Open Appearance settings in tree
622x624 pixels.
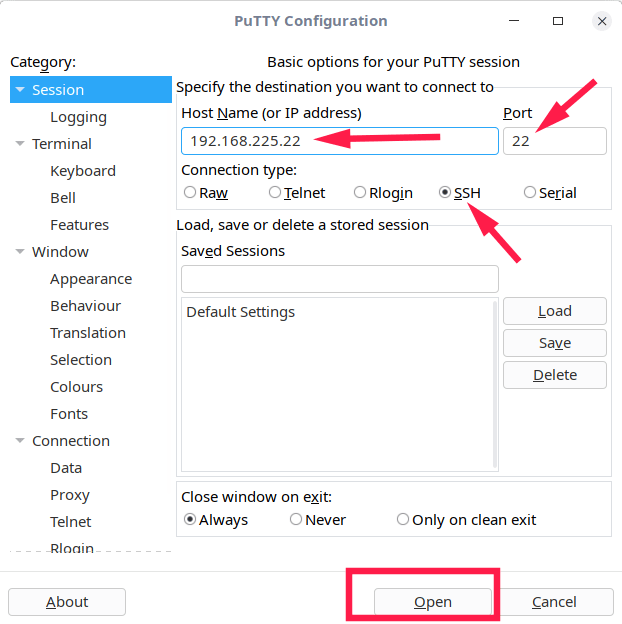point(91,279)
